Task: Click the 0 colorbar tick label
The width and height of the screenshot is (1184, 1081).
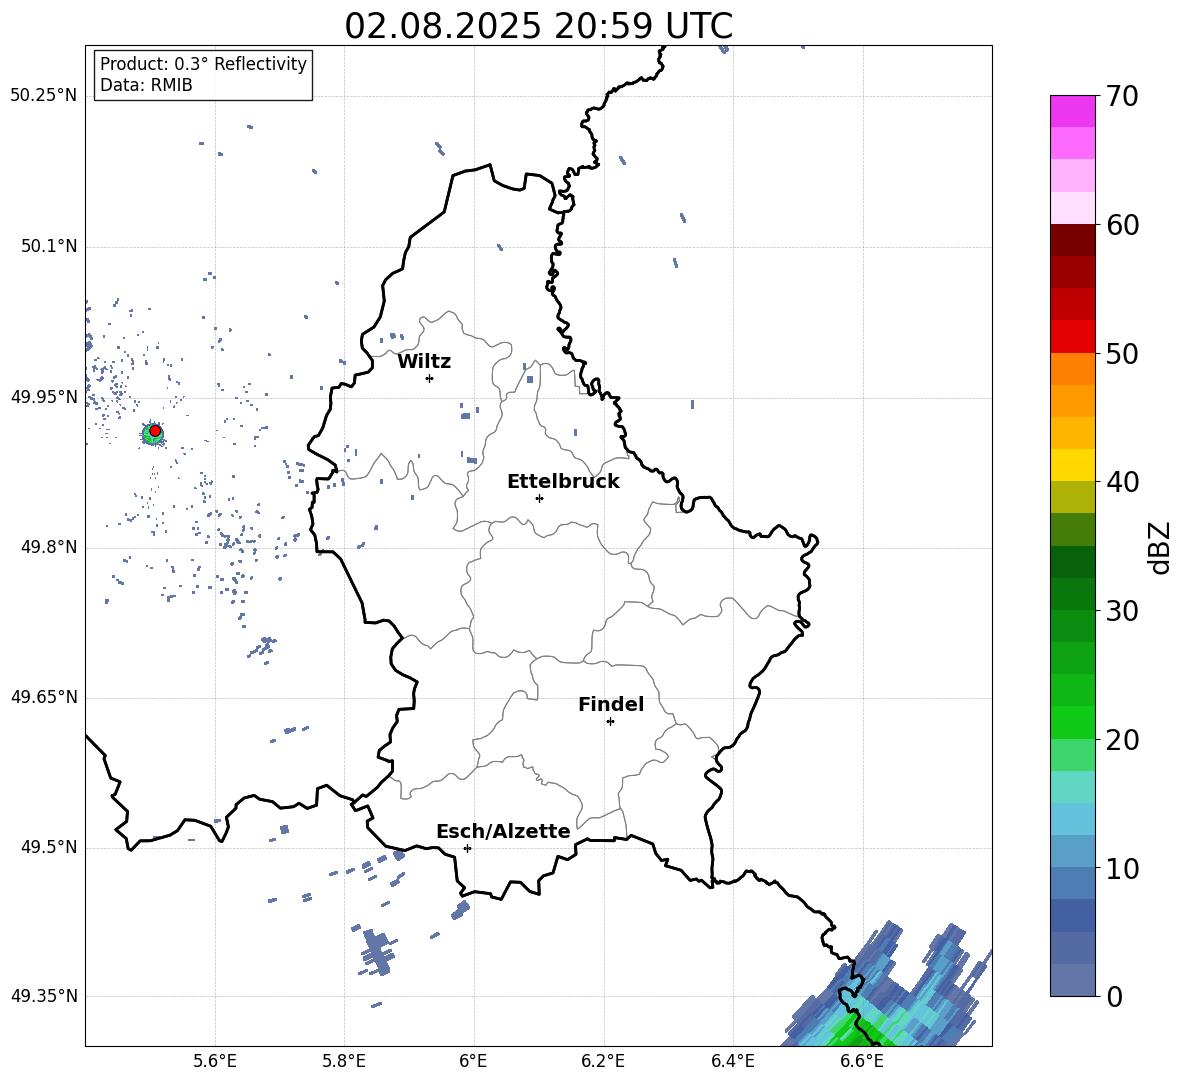Action: (x=1114, y=997)
